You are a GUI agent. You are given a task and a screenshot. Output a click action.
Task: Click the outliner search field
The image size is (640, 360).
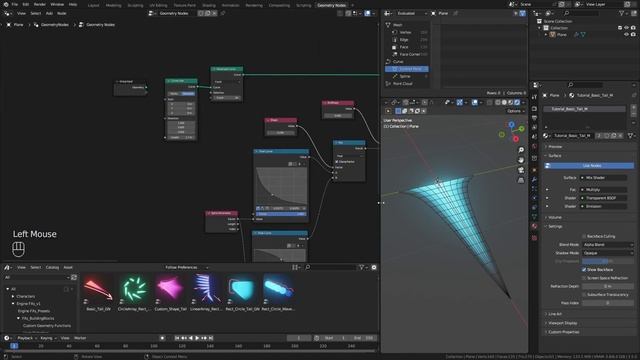pos(583,13)
